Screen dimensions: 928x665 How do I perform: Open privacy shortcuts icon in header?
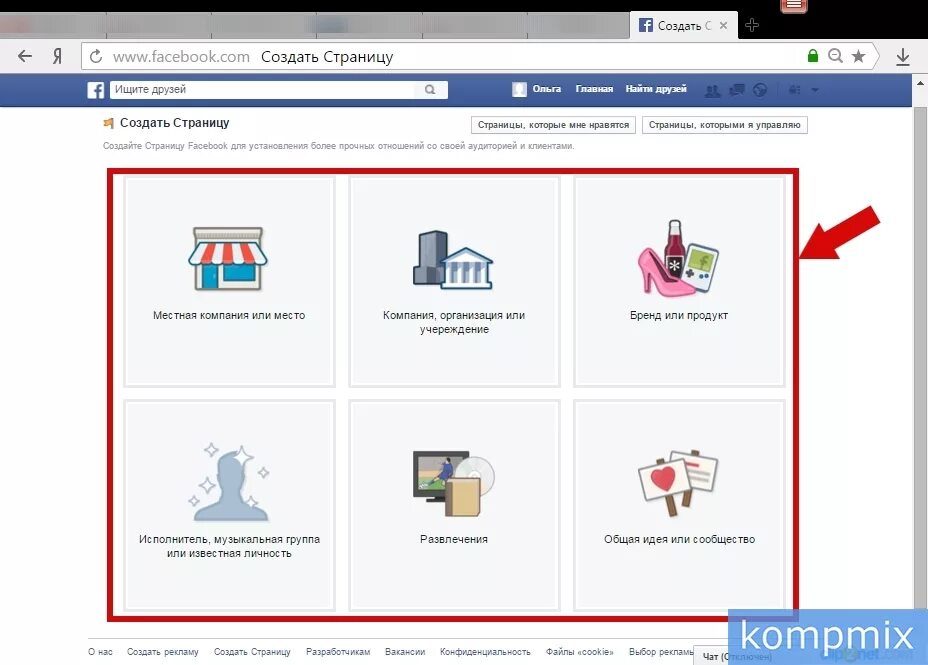coord(794,90)
